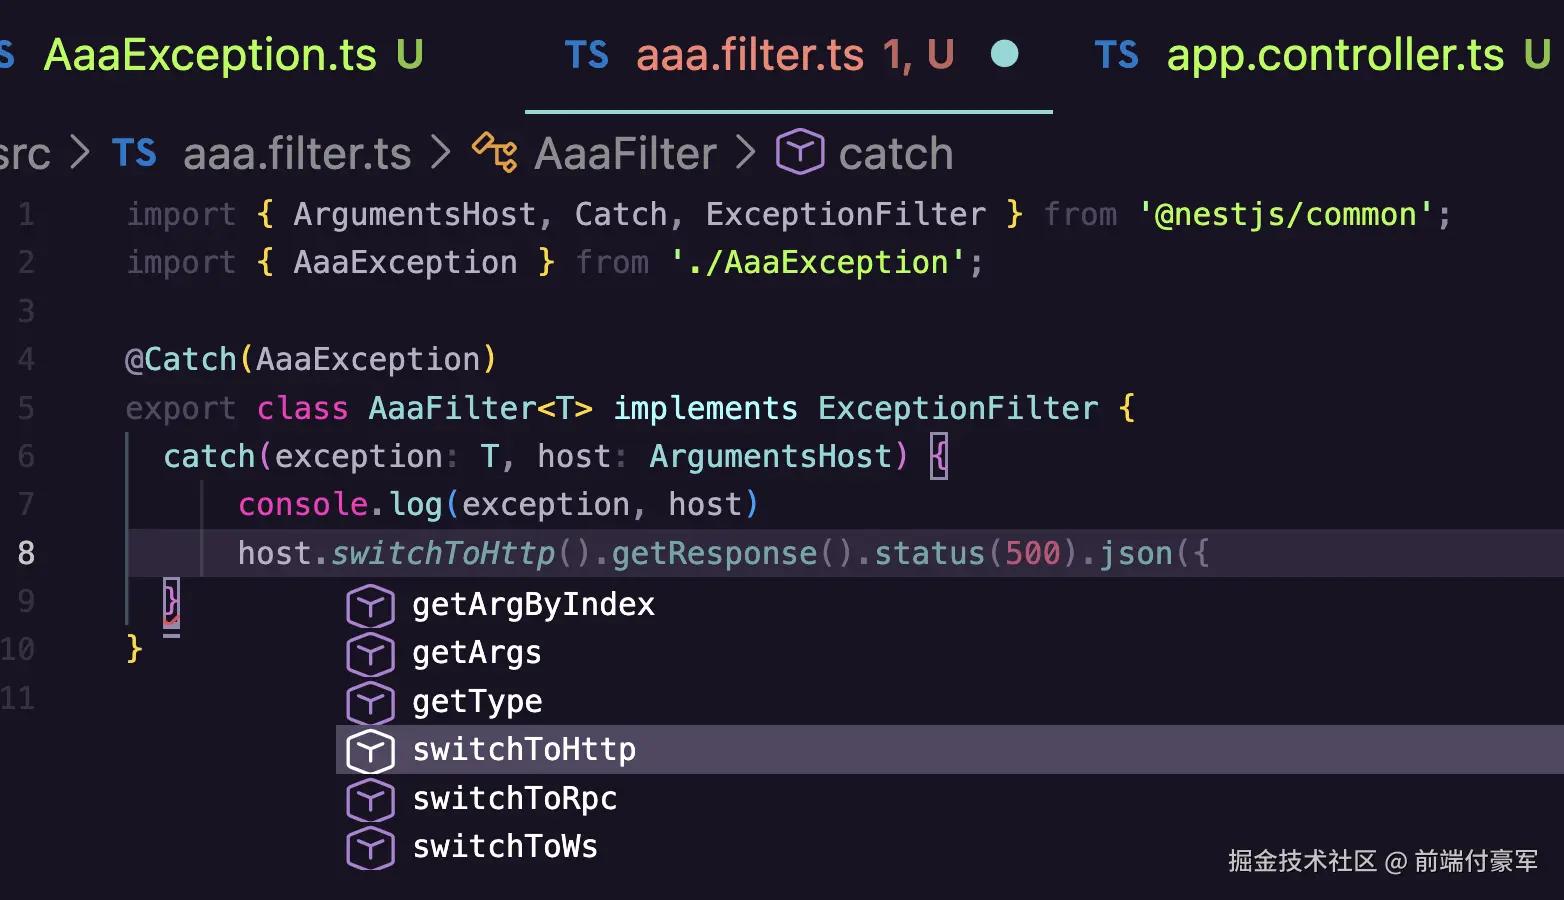Select switchToHttp autocomplete suggestion
The image size is (1564, 900).
524,750
